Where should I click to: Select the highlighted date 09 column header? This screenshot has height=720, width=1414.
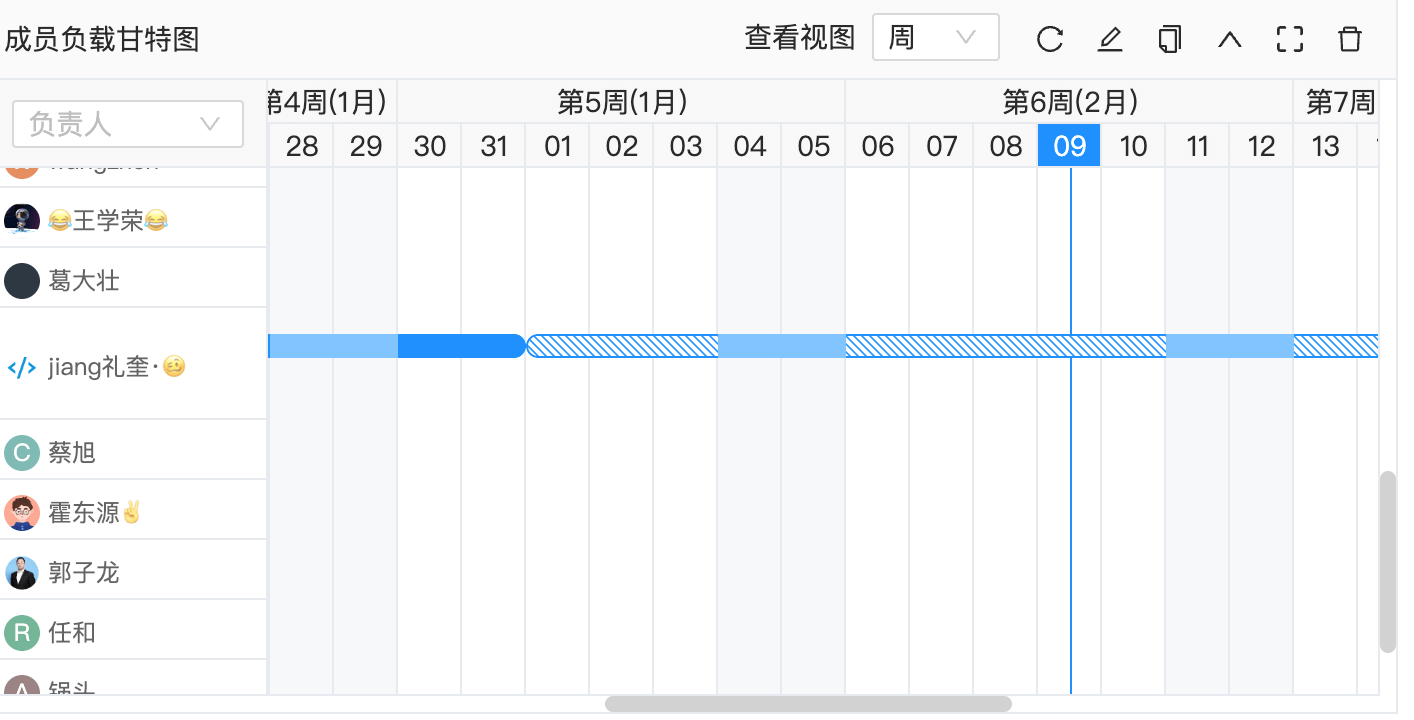1069,145
